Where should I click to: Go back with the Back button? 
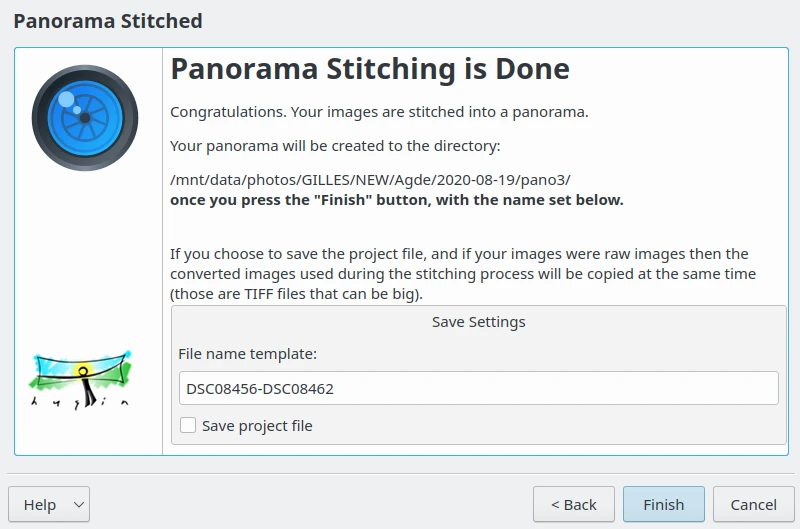(573, 505)
